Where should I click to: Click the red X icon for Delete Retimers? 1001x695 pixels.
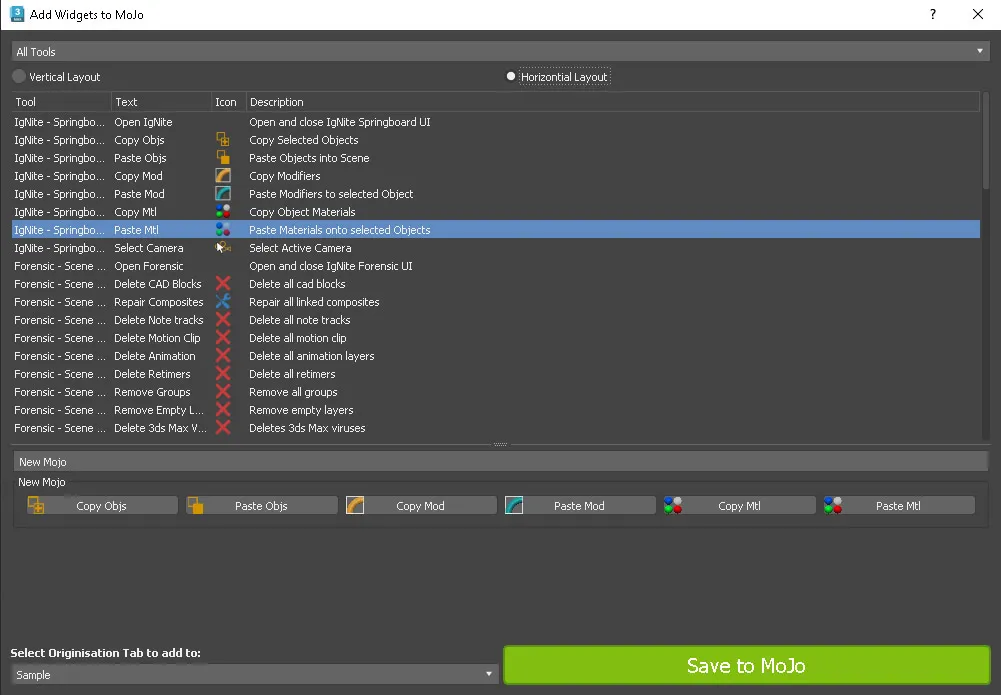[223, 373]
